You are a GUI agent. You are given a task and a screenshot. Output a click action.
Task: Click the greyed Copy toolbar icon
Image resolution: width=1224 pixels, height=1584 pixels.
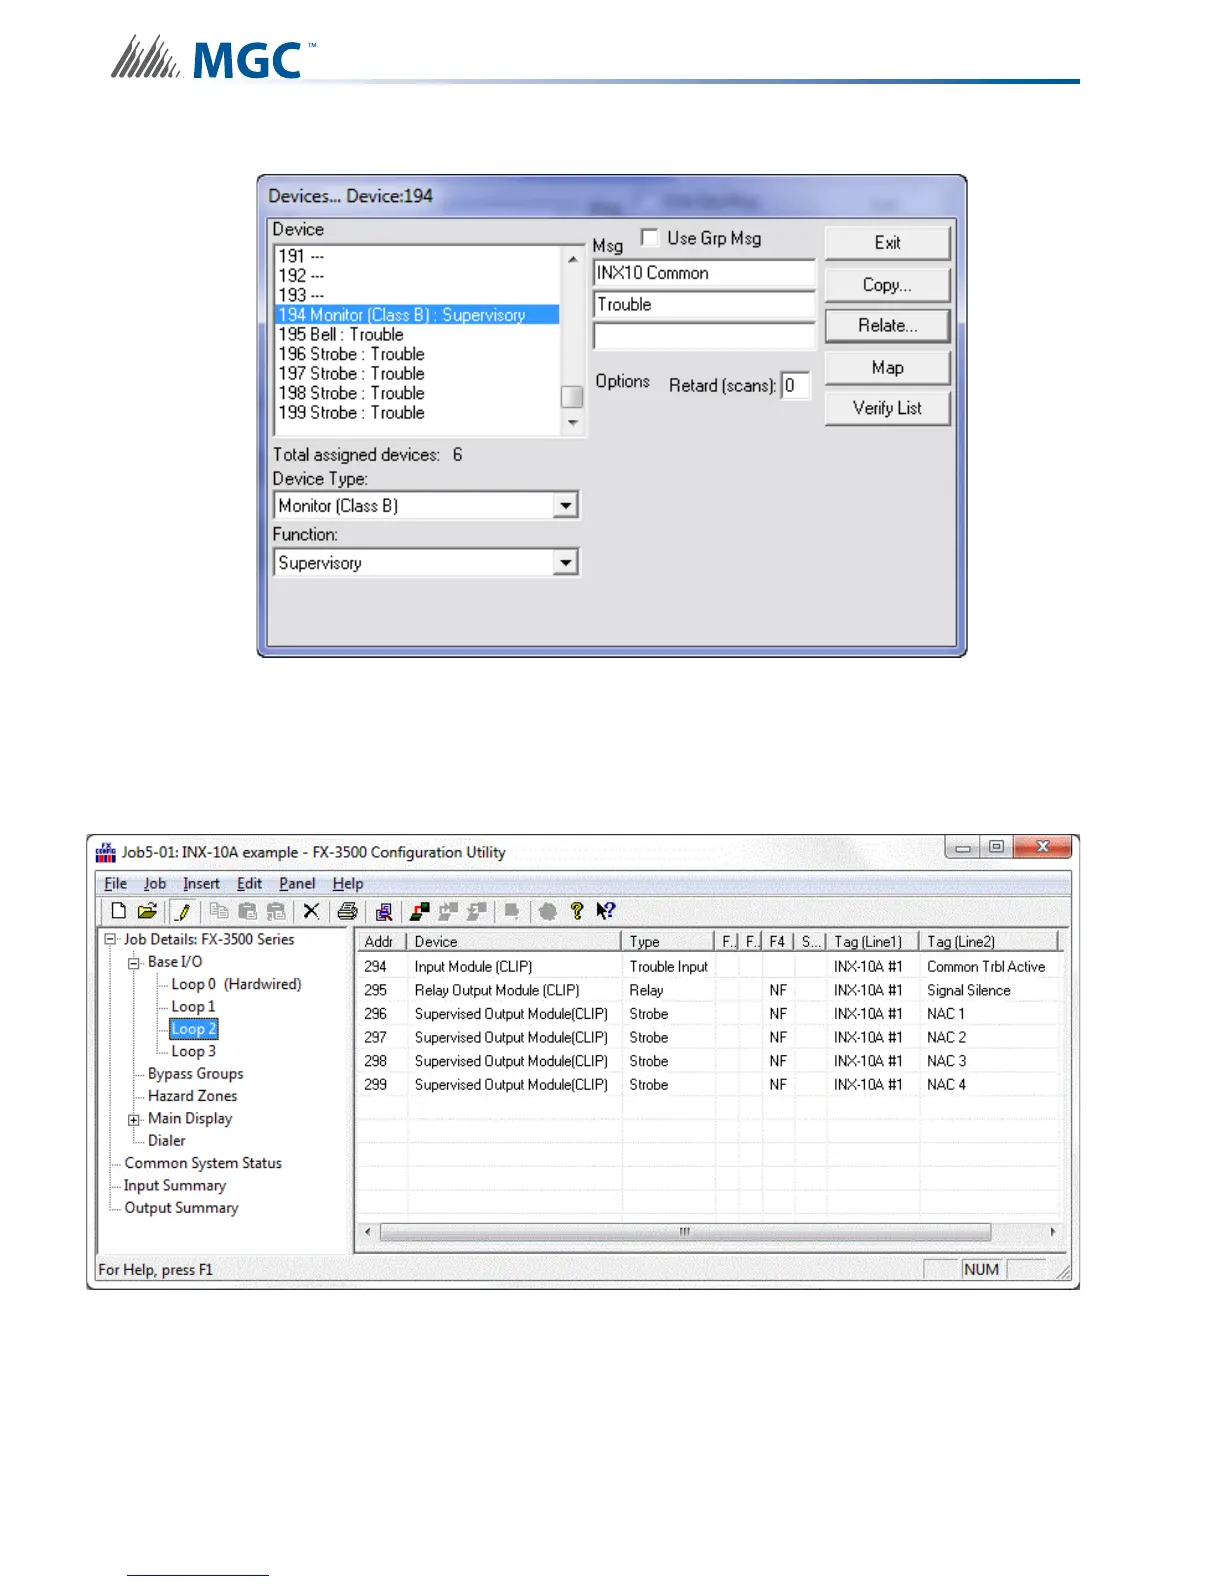pos(219,911)
